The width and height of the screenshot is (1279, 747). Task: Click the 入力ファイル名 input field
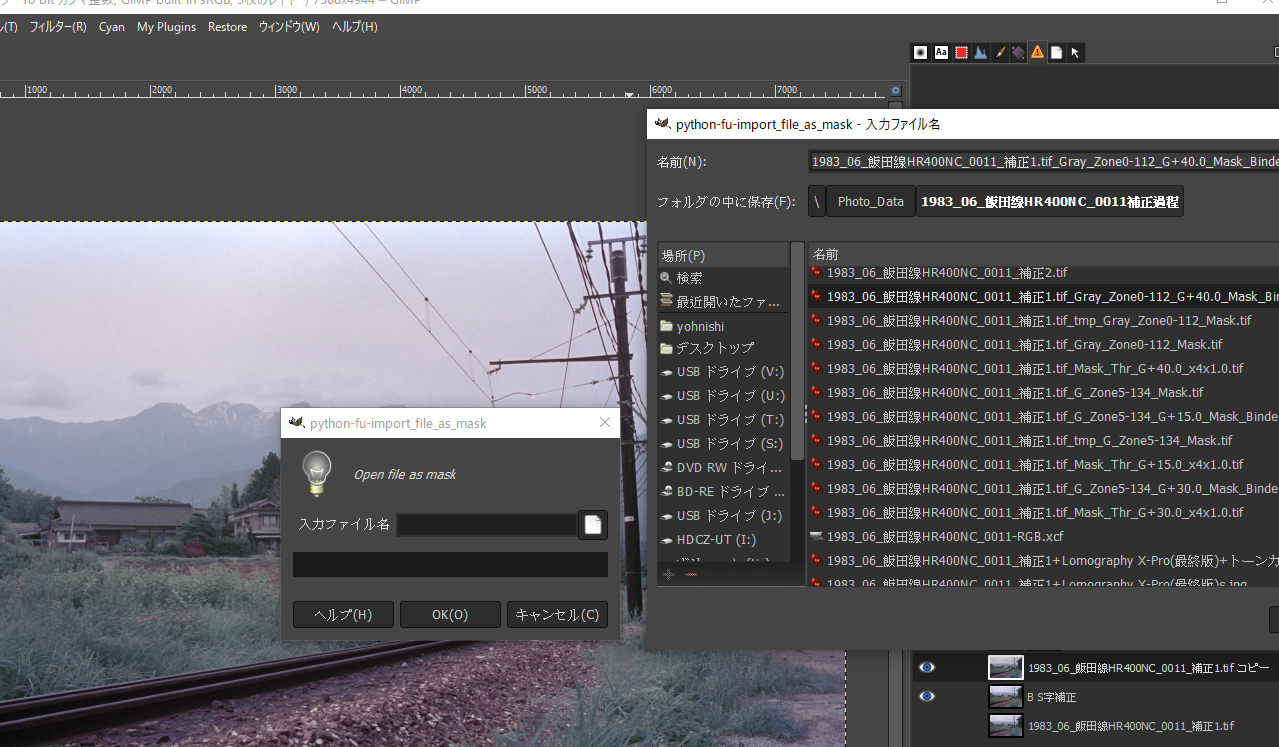click(486, 524)
